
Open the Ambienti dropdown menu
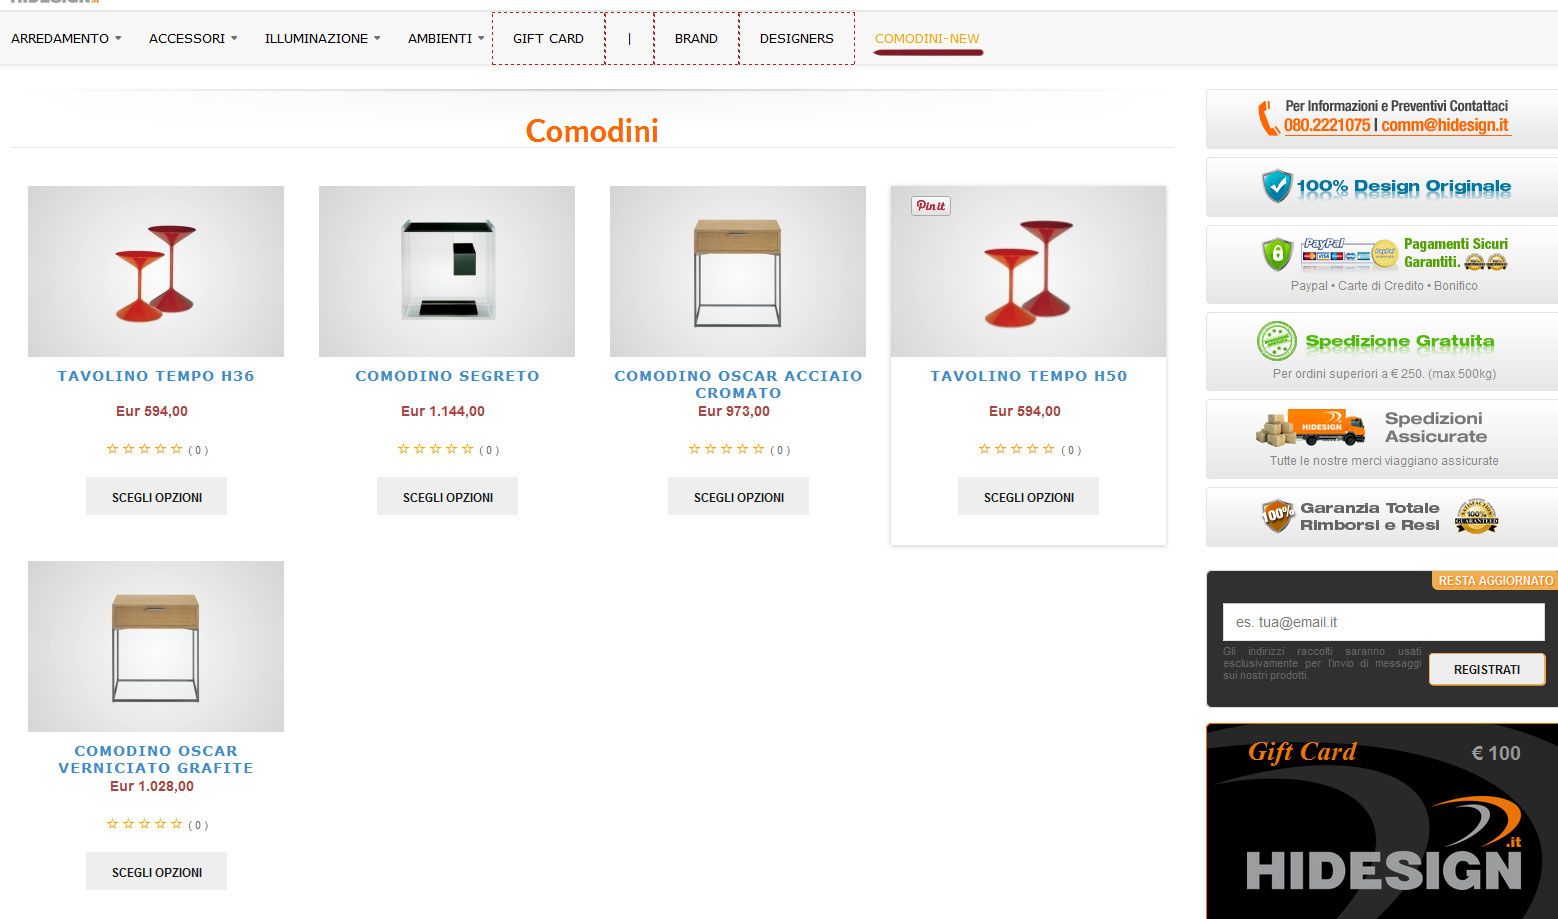point(446,38)
